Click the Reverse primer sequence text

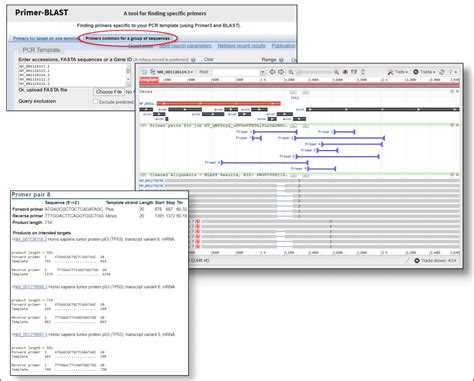pos(74,216)
